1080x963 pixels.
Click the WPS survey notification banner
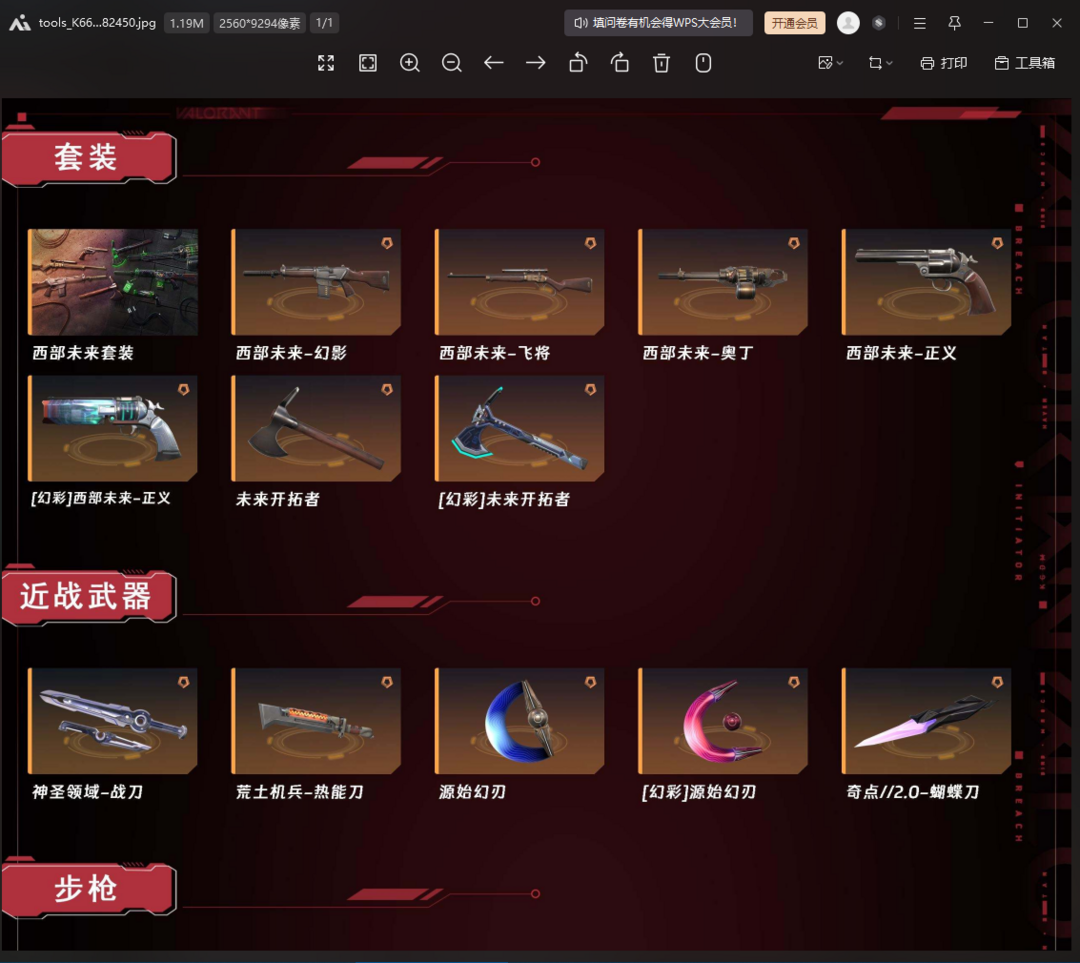[658, 23]
